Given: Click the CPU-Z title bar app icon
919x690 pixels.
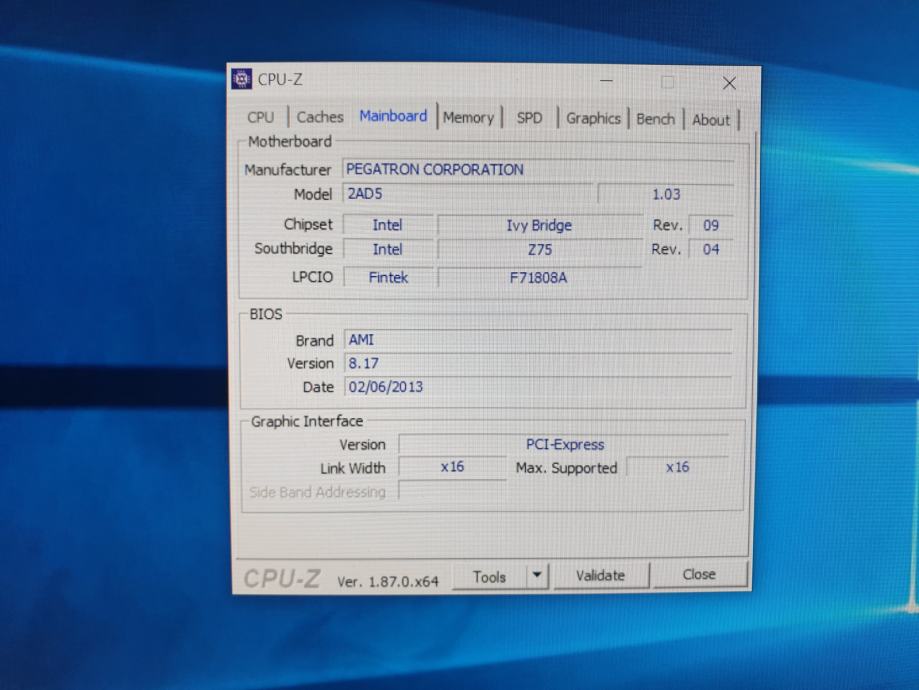Looking at the screenshot, I should 241,79.
